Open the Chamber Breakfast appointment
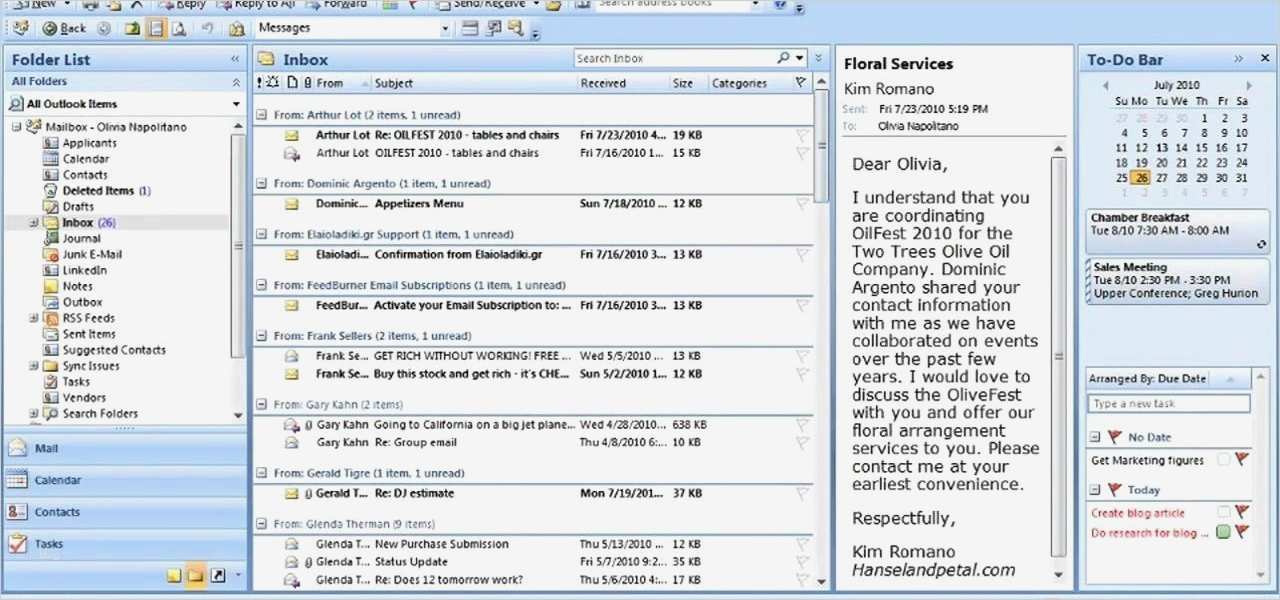 pos(1178,231)
